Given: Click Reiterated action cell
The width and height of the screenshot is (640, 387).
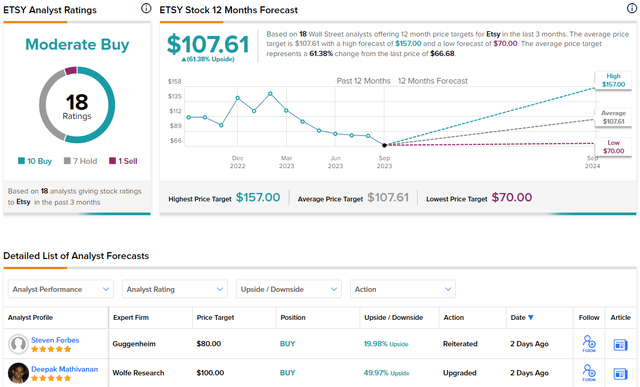Looking at the screenshot, I should point(460,344).
